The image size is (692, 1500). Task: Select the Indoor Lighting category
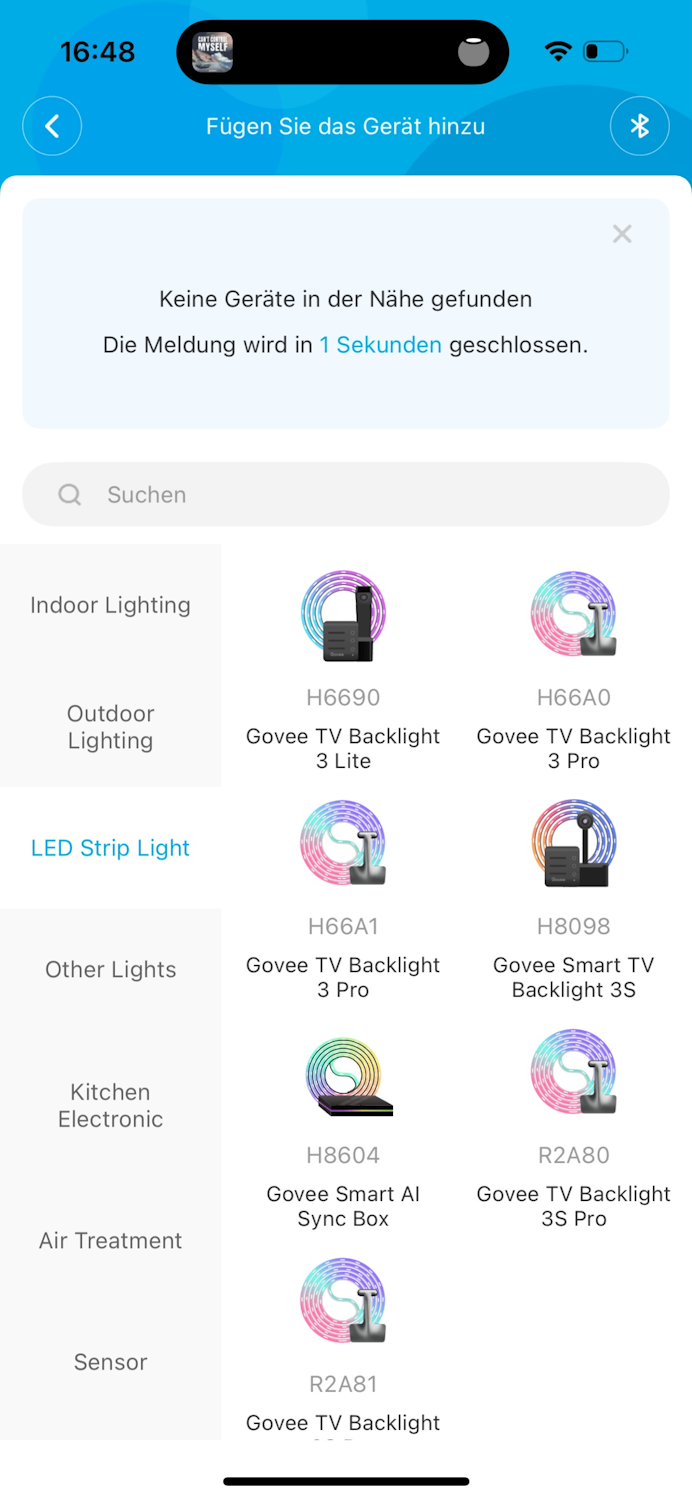(x=110, y=605)
